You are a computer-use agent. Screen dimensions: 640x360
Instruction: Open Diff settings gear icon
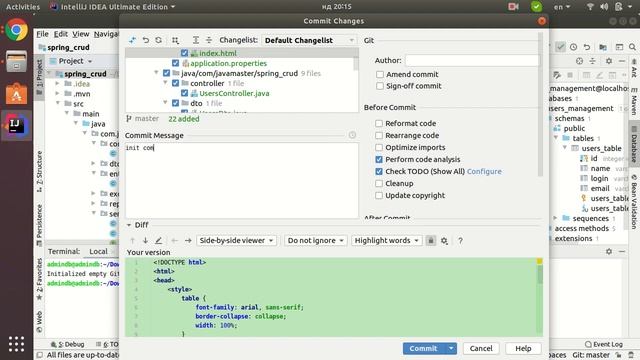(444, 241)
